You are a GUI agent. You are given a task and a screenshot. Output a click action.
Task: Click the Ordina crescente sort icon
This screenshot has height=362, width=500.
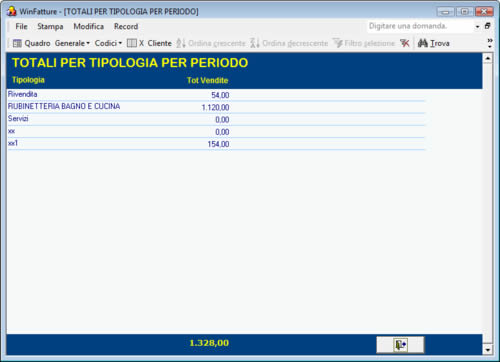tap(181, 43)
